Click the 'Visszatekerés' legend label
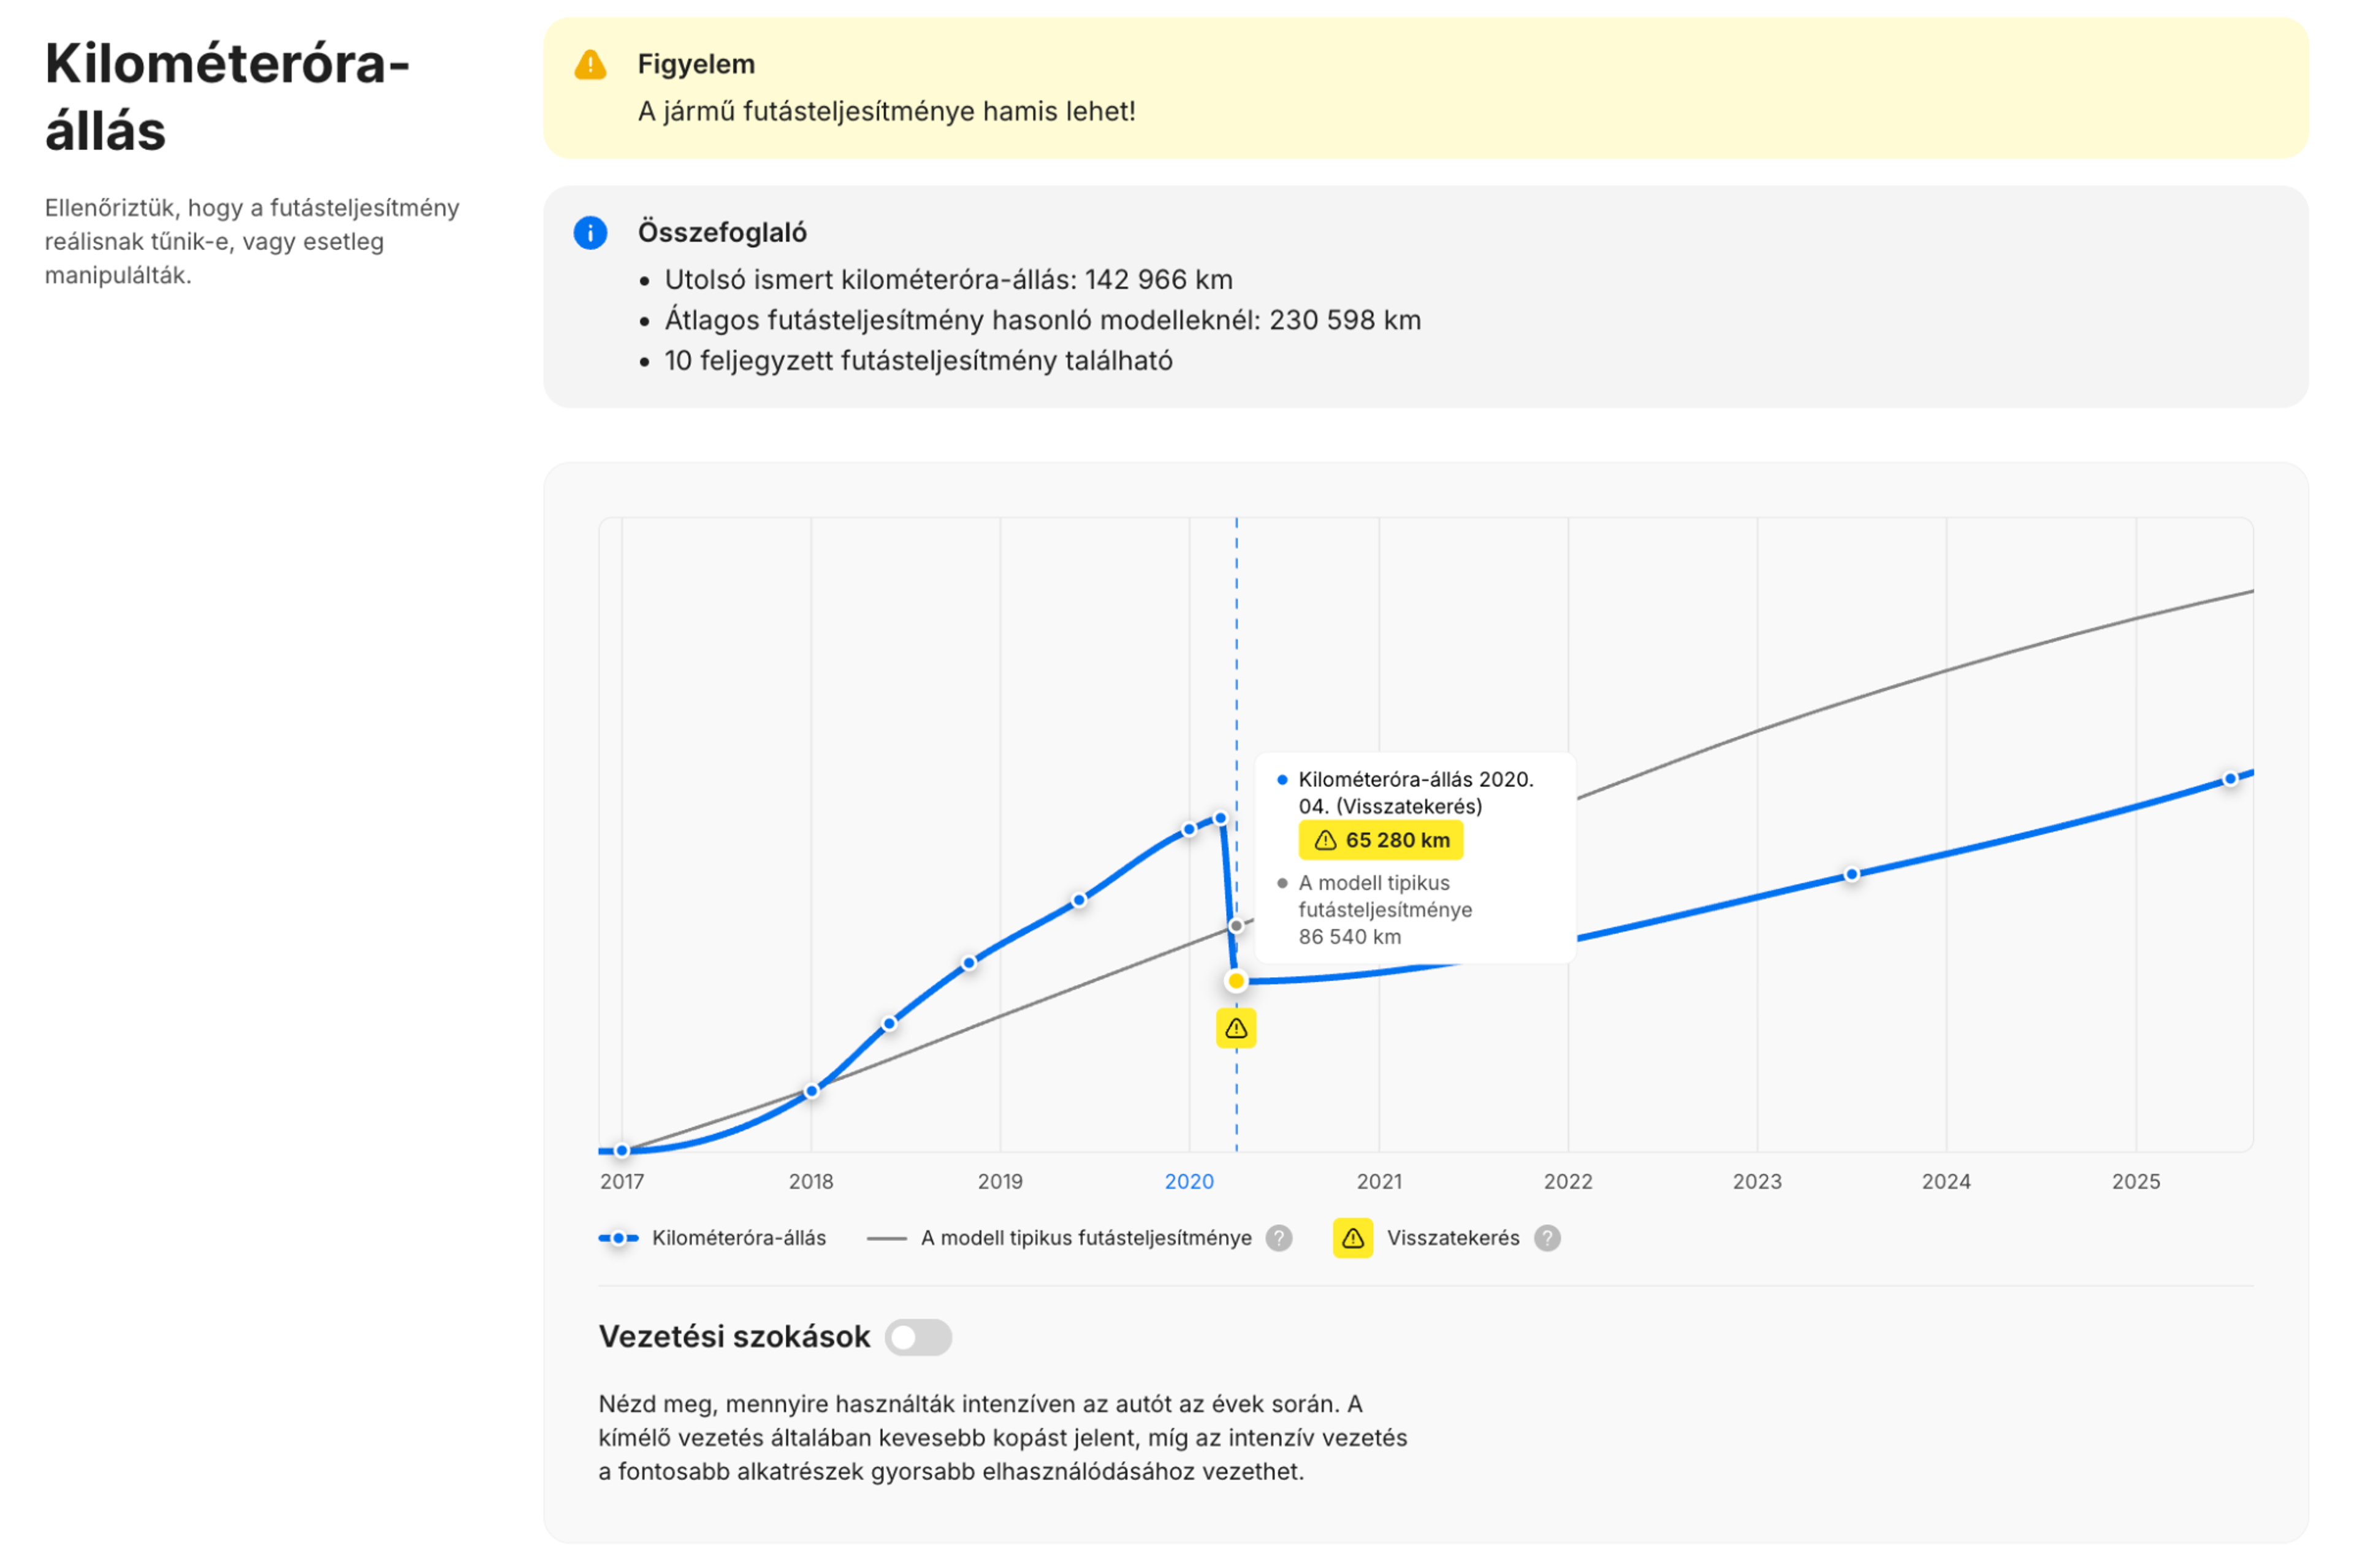 point(1453,1238)
